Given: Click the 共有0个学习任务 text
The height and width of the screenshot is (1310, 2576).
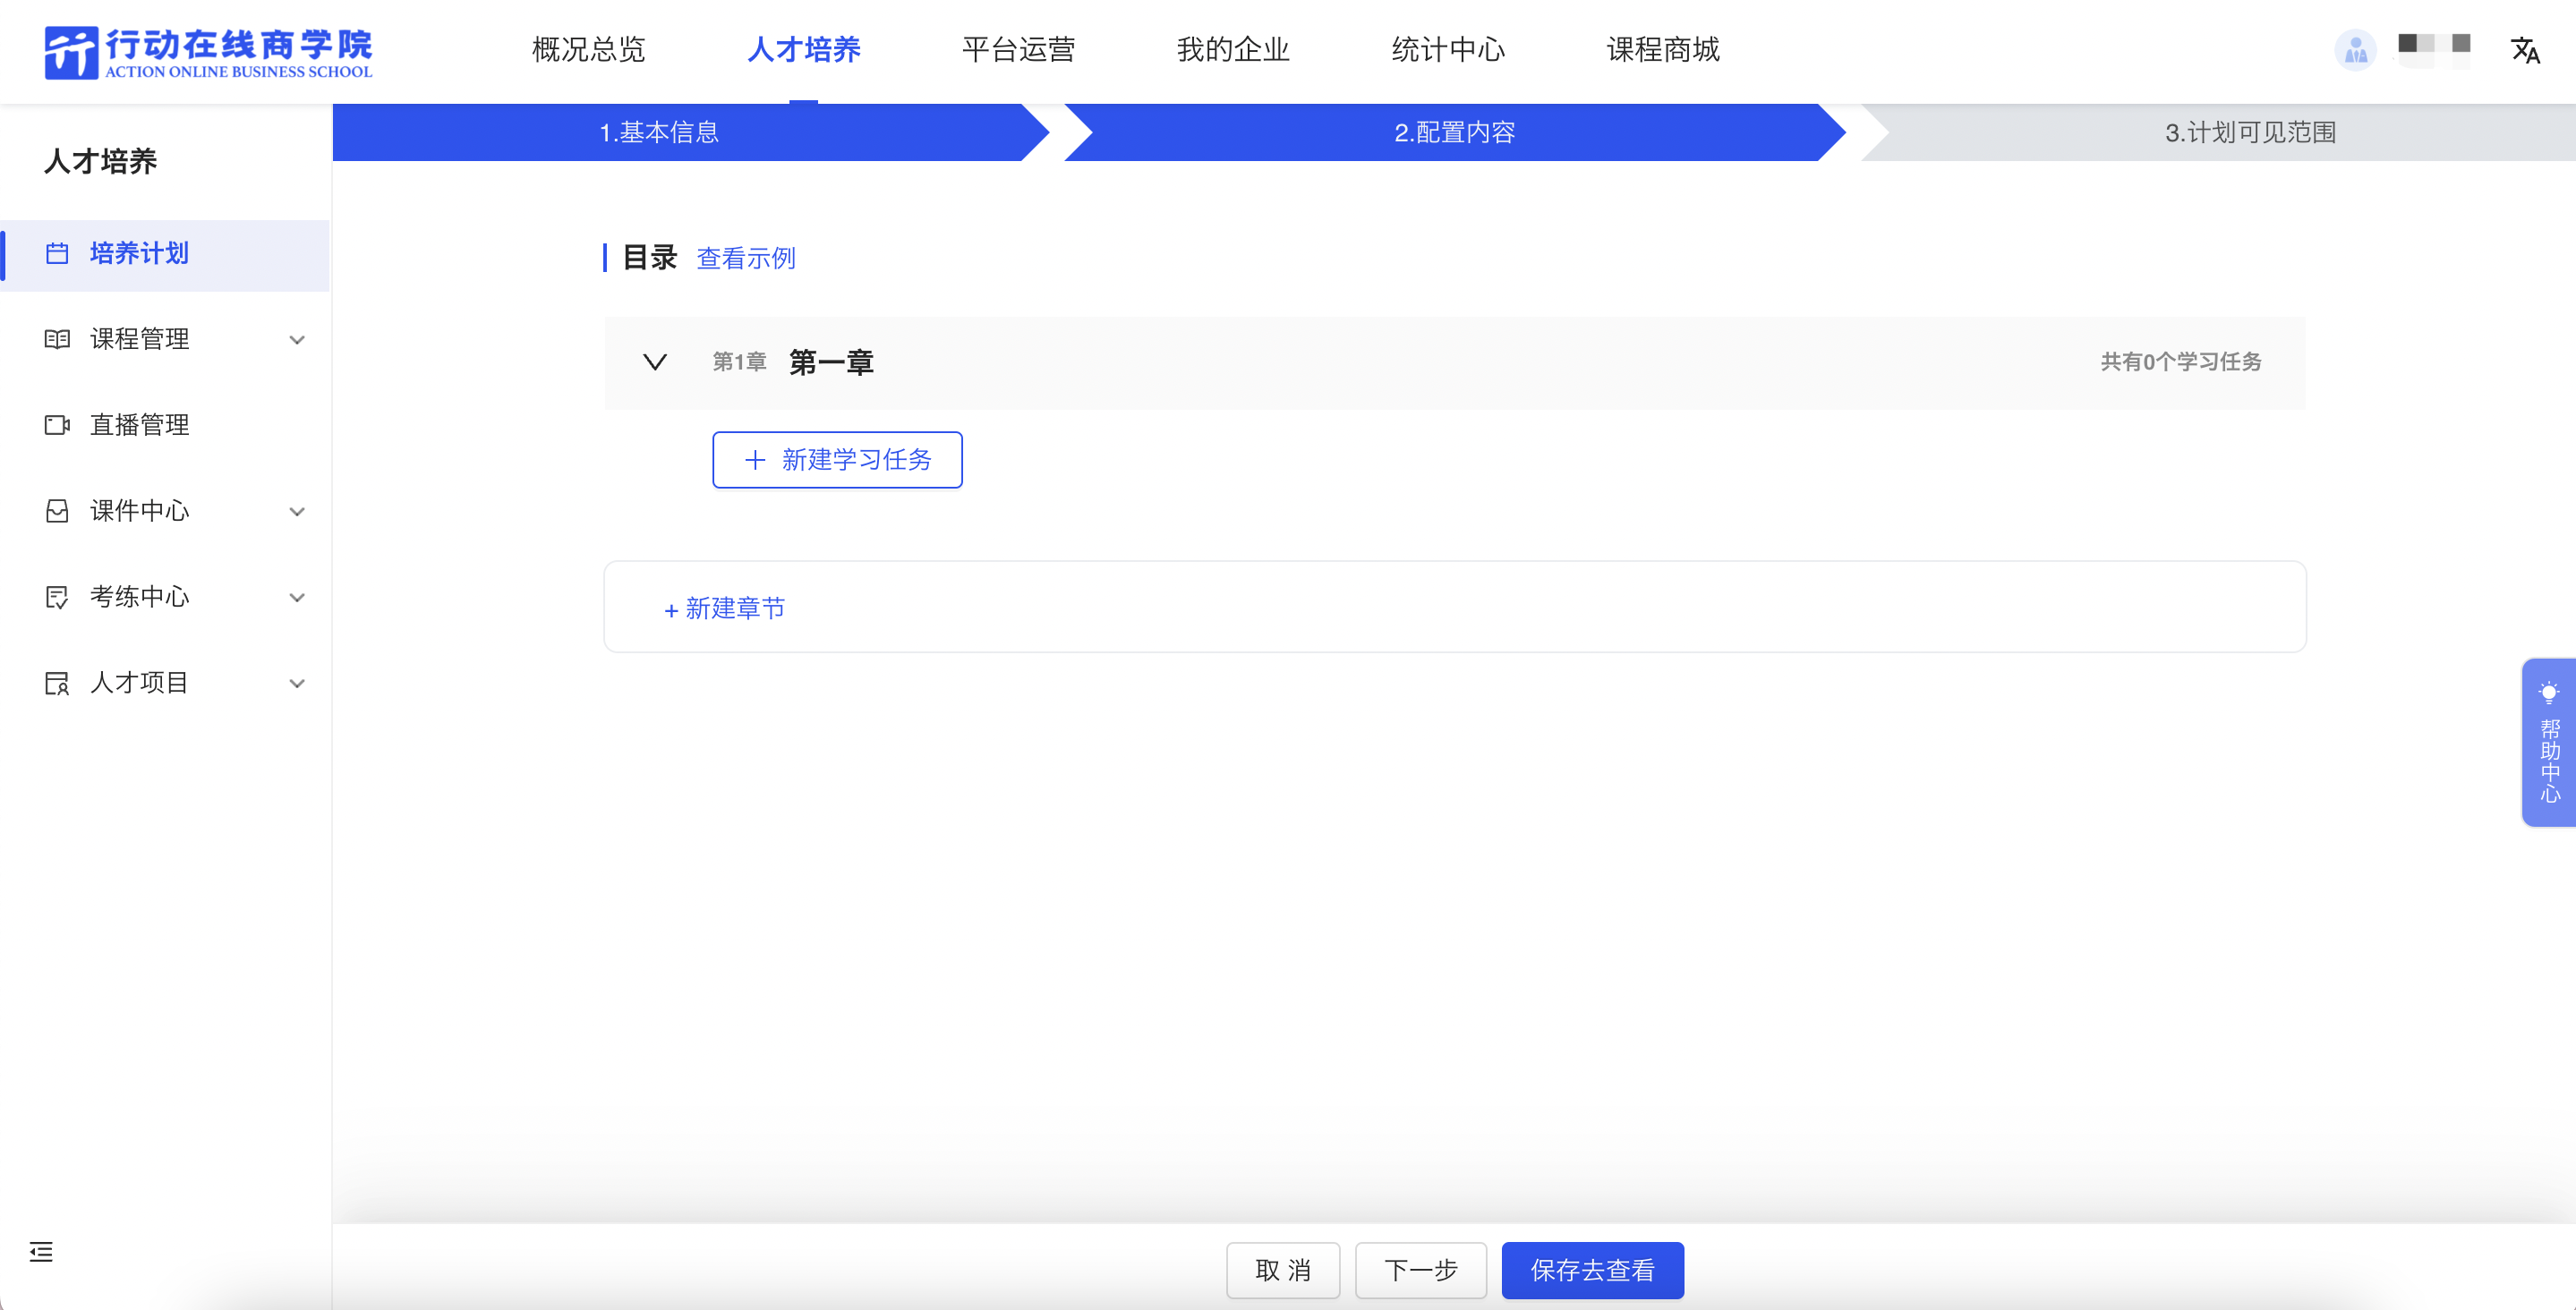Looking at the screenshot, I should [2181, 362].
